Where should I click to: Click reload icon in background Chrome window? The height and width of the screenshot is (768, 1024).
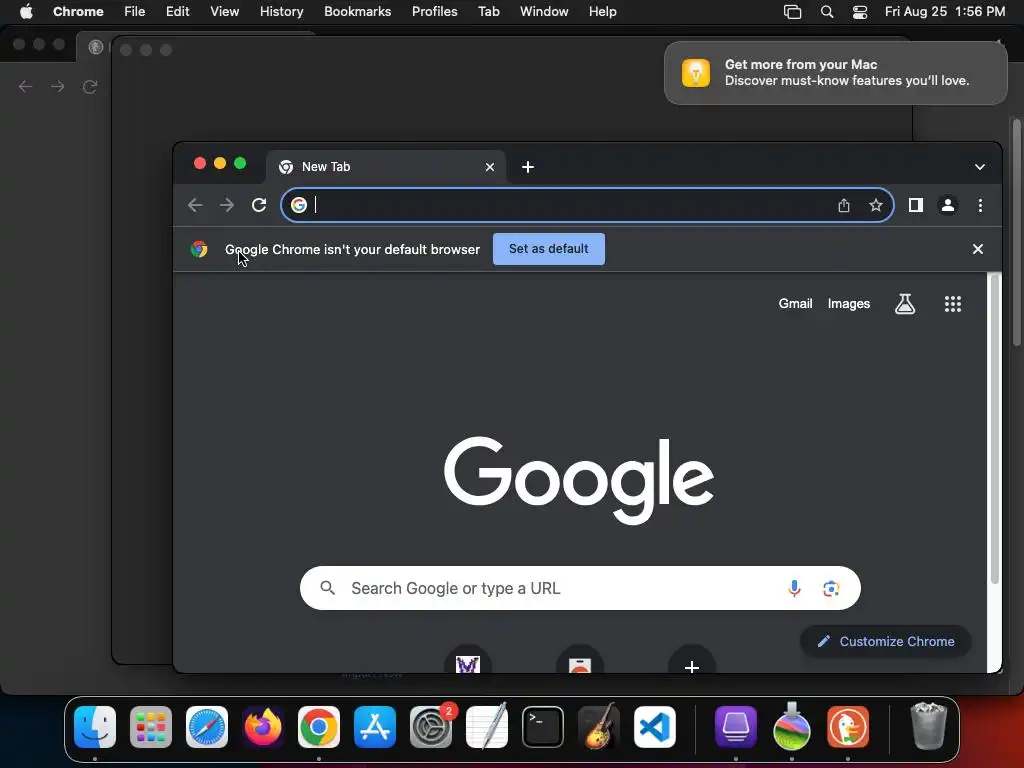click(89, 86)
